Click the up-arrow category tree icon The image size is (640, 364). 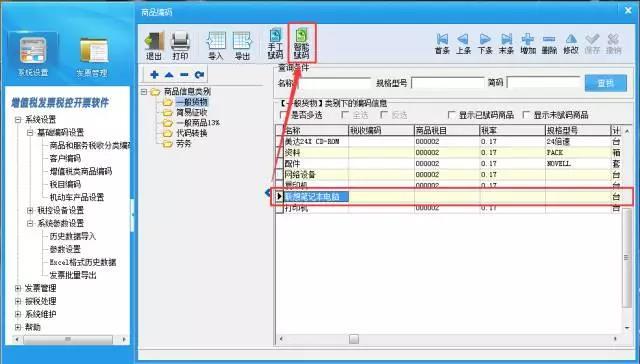click(x=169, y=75)
